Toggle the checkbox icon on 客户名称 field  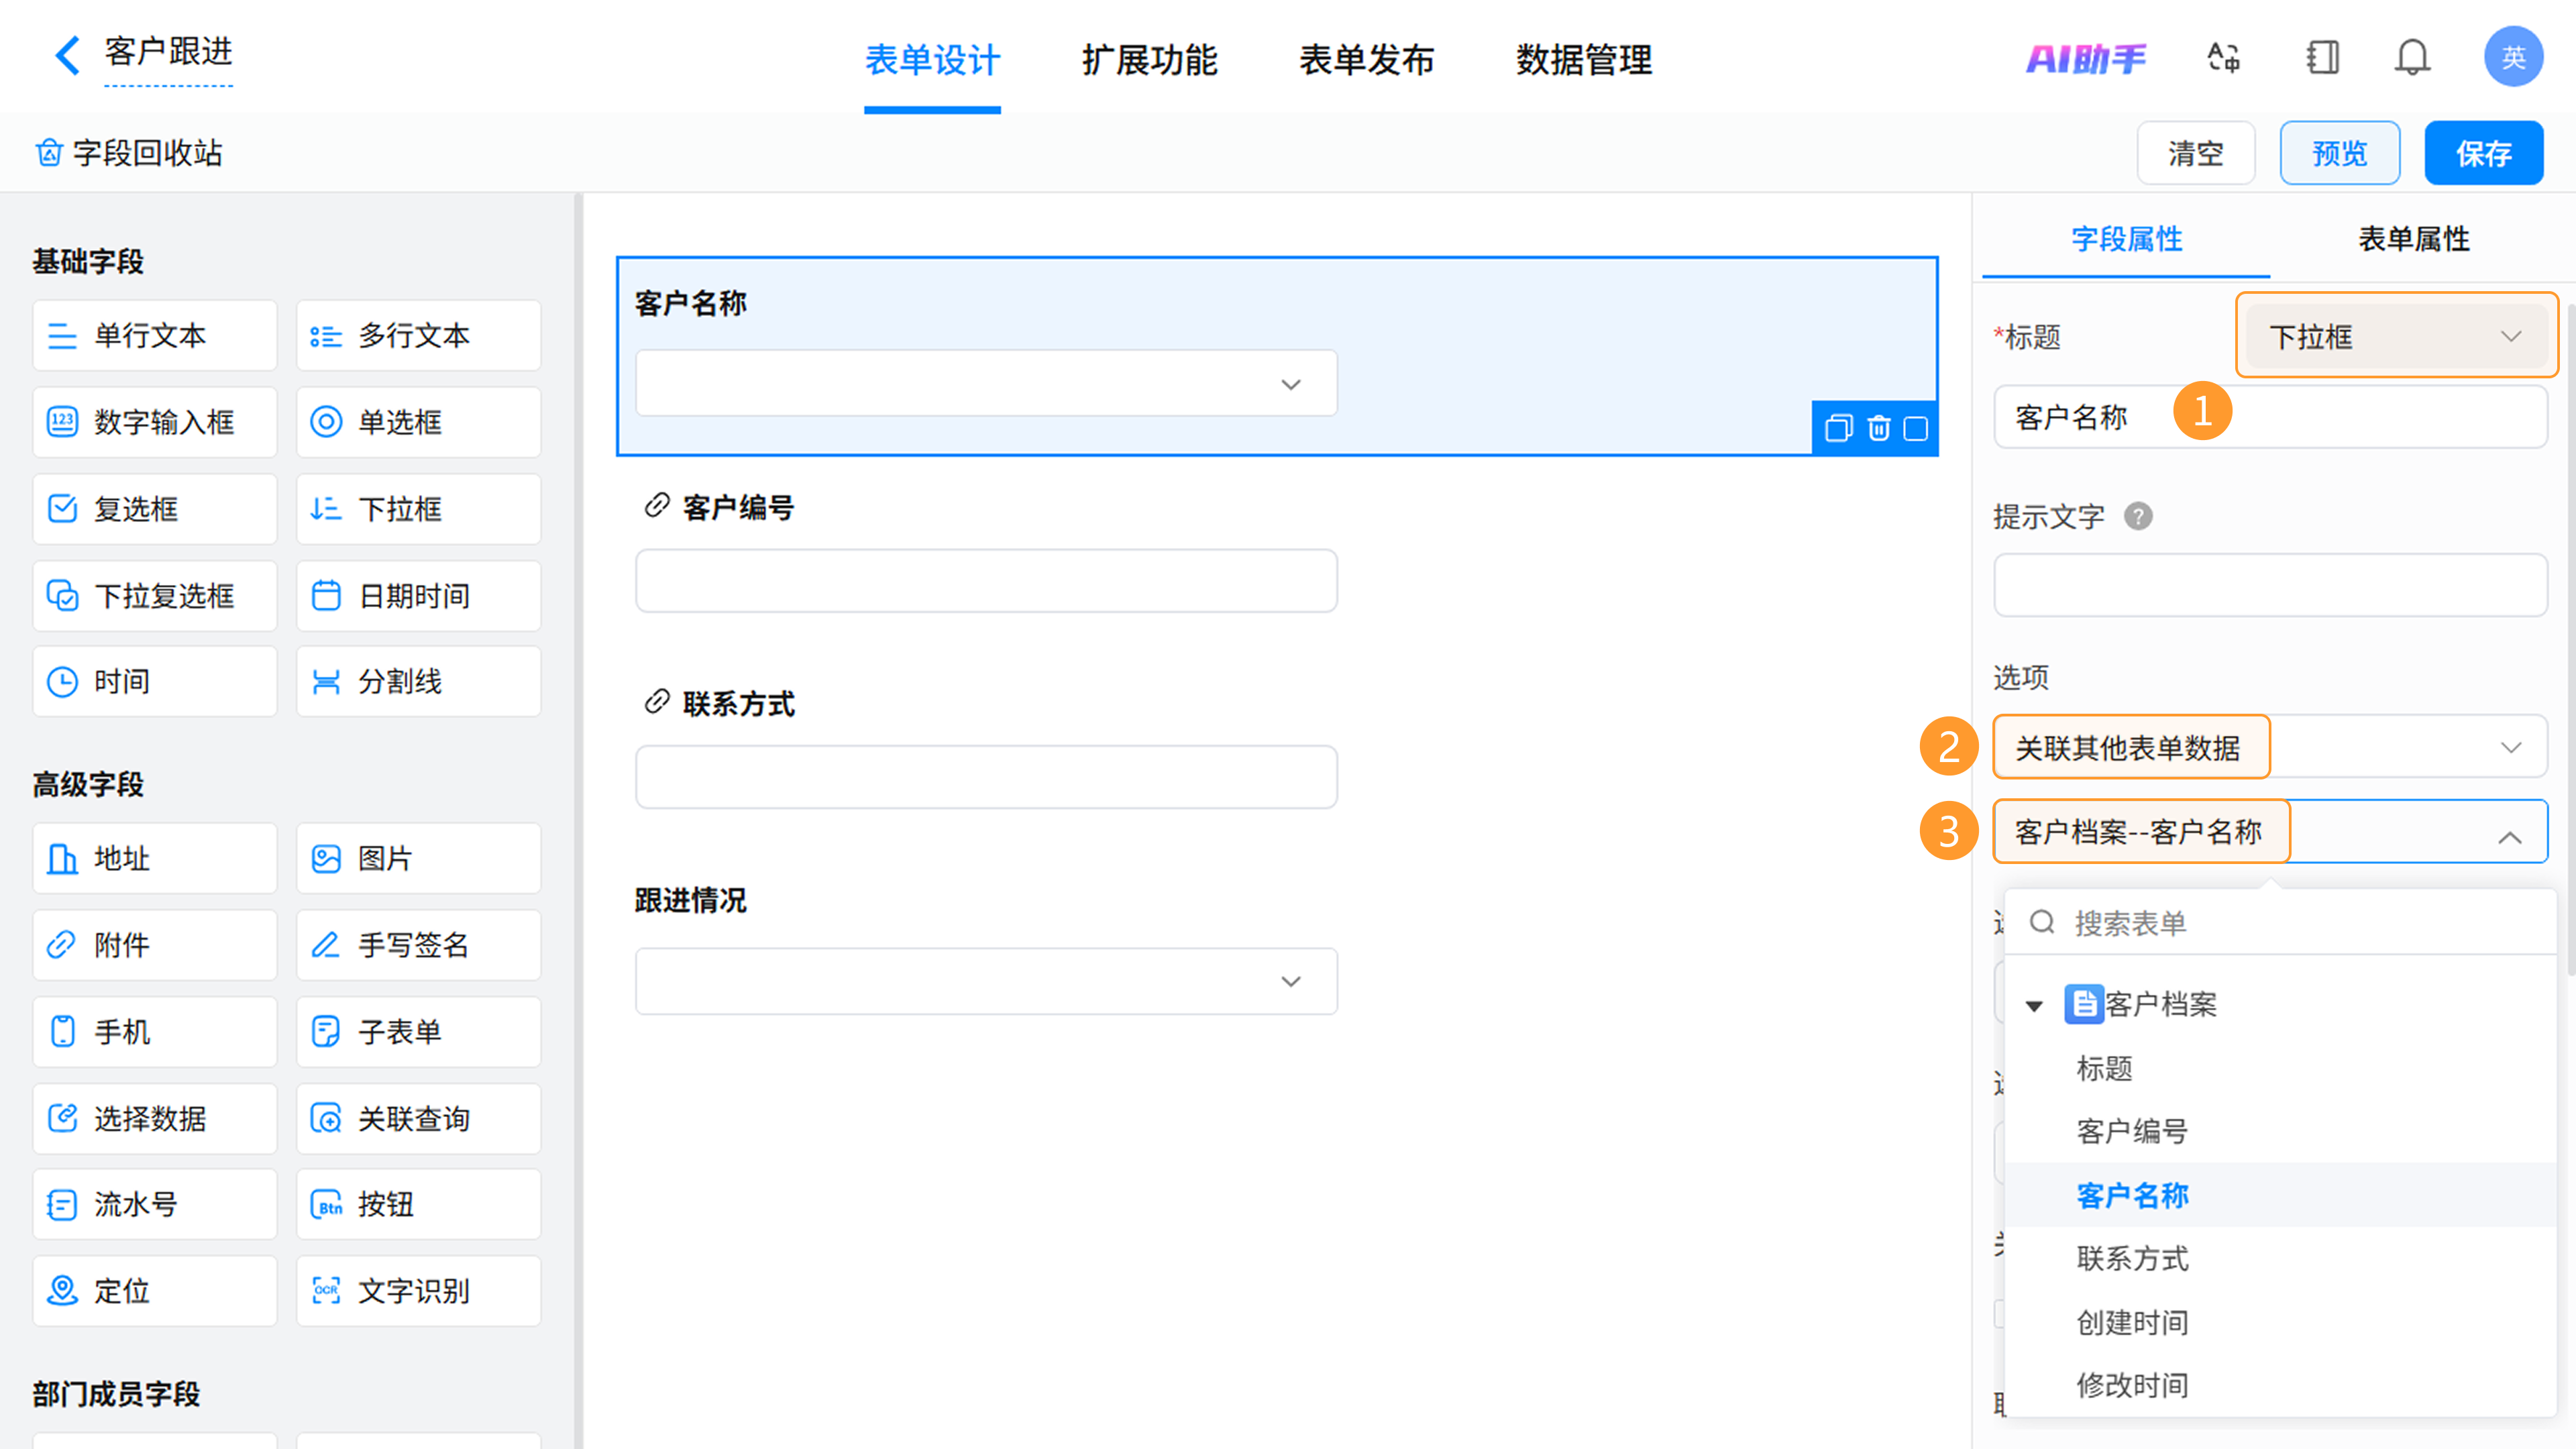1915,429
